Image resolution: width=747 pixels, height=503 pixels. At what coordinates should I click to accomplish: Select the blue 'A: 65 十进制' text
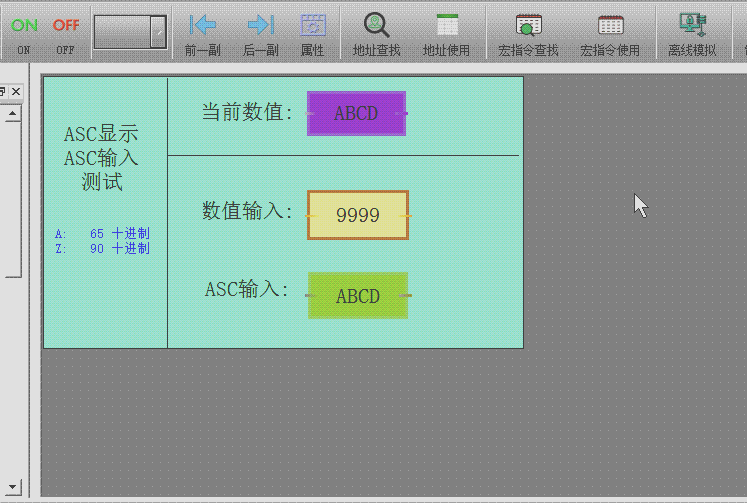(102, 233)
